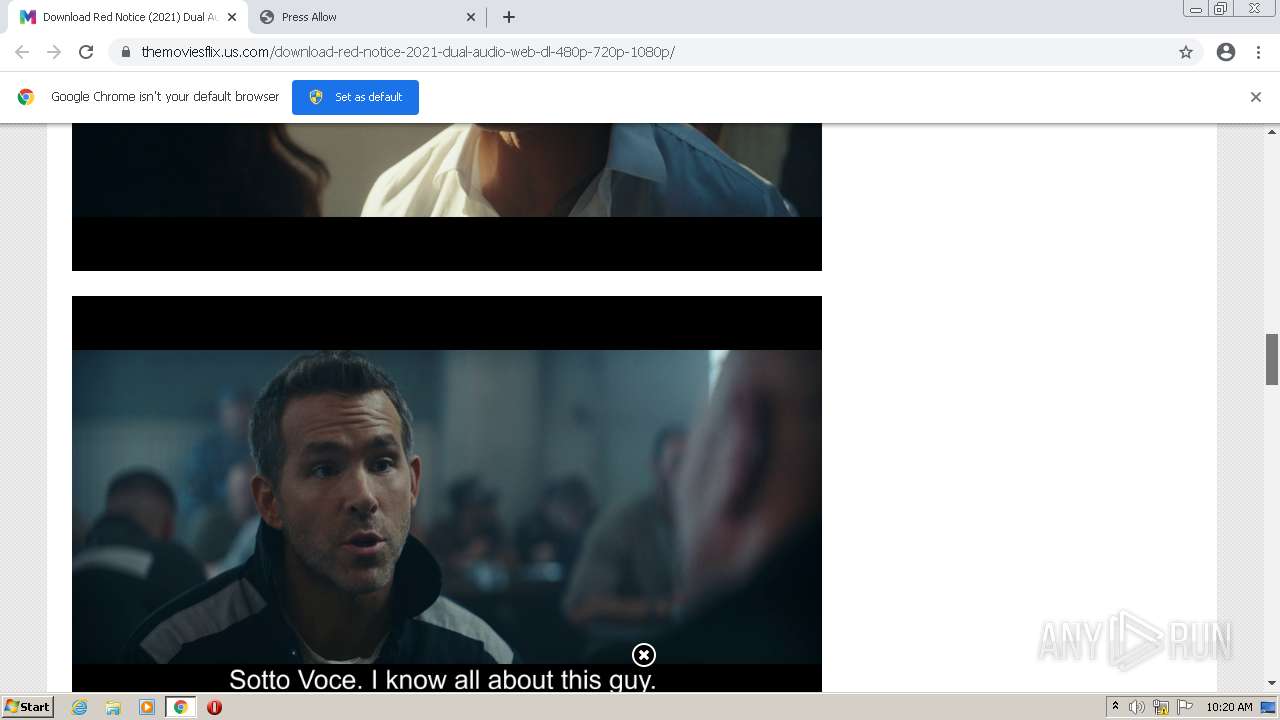Go forward to the next page
This screenshot has height=720, width=1280.
[x=54, y=52]
